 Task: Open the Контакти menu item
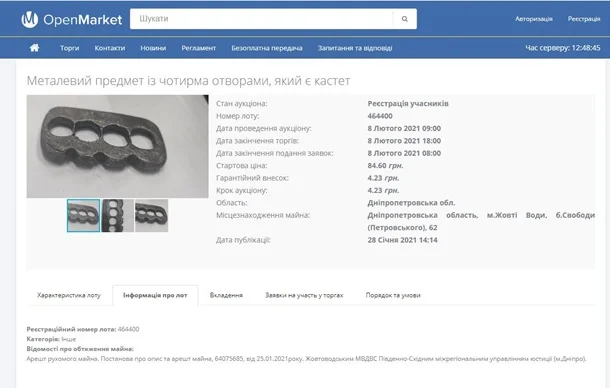tap(110, 48)
